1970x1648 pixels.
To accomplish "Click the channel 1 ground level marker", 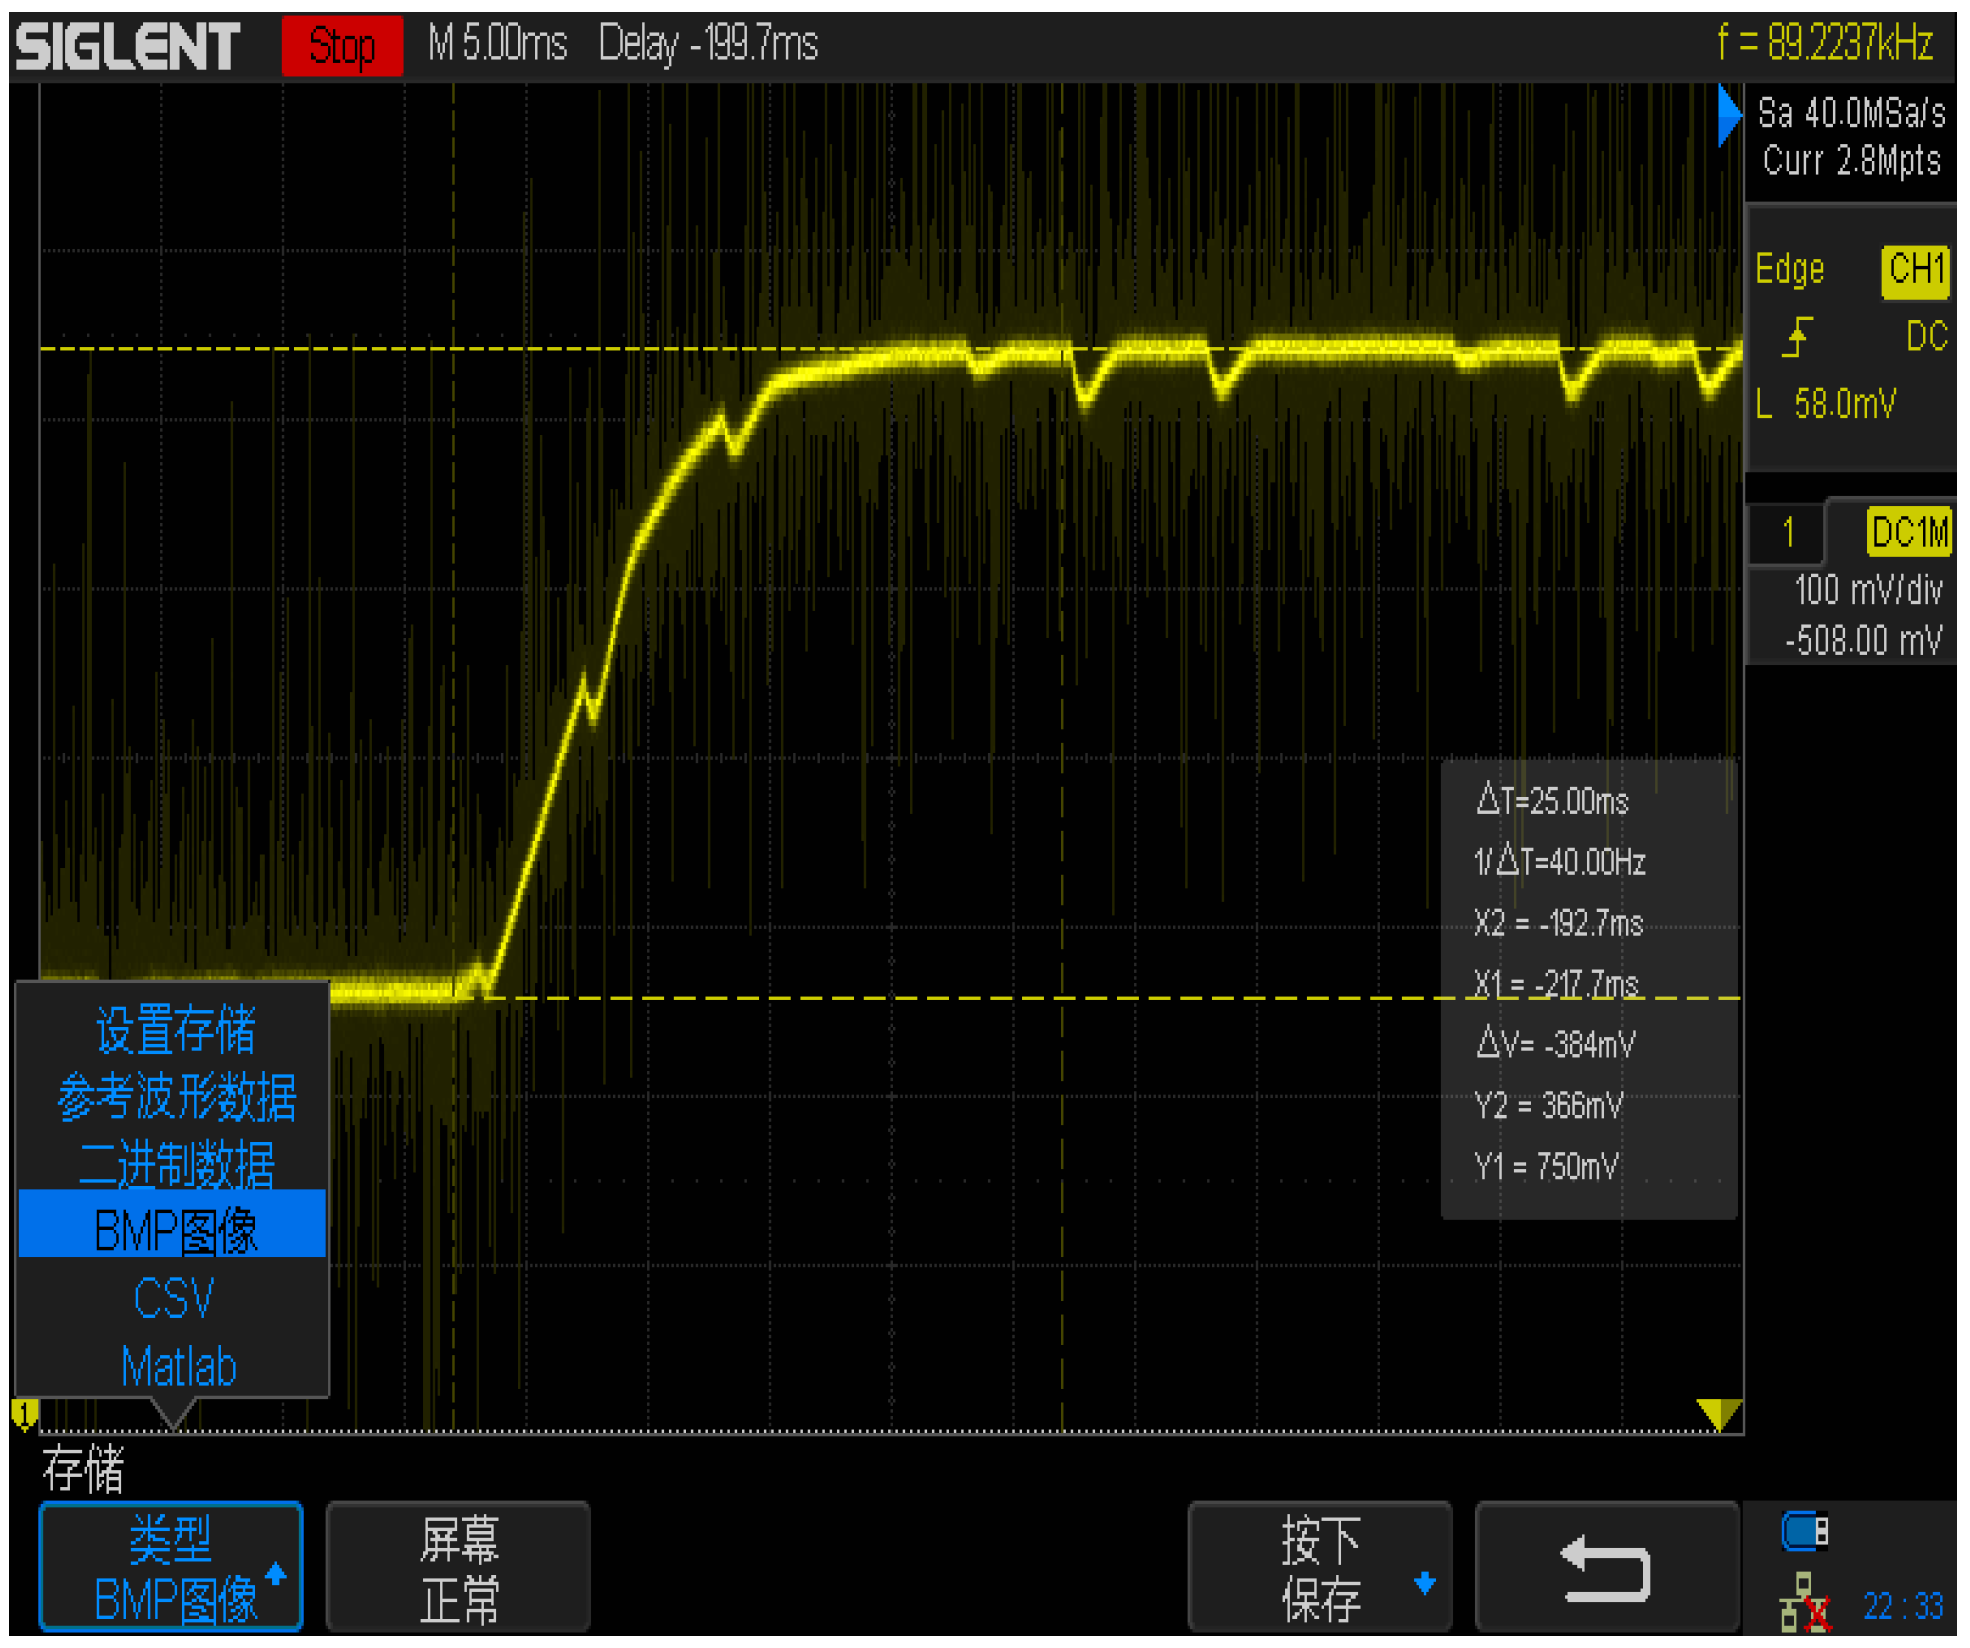I will click(x=24, y=1413).
